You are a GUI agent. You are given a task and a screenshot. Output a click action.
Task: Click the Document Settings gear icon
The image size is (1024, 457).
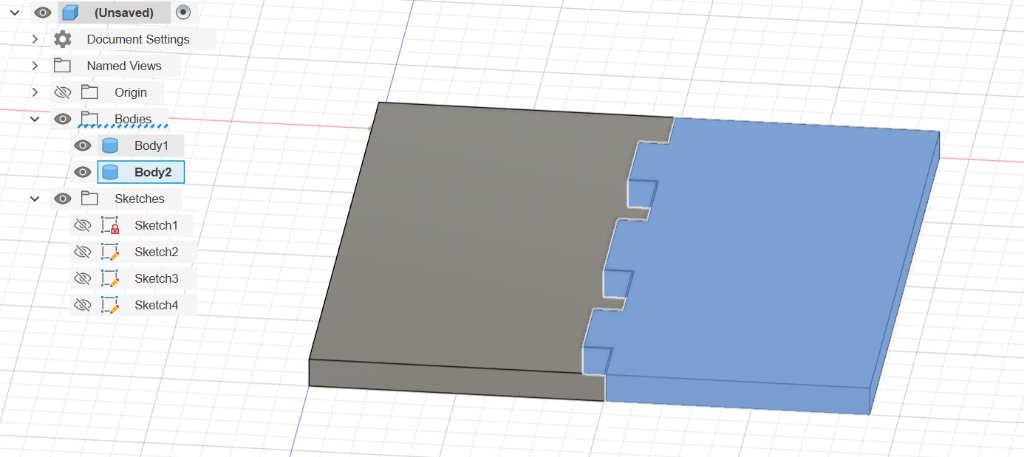point(63,39)
